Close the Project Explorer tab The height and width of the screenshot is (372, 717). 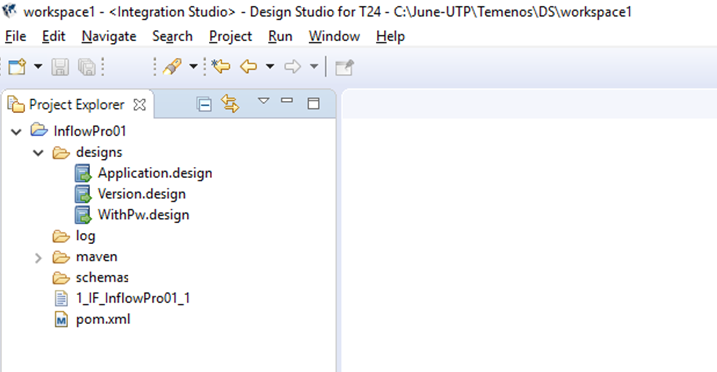click(139, 105)
